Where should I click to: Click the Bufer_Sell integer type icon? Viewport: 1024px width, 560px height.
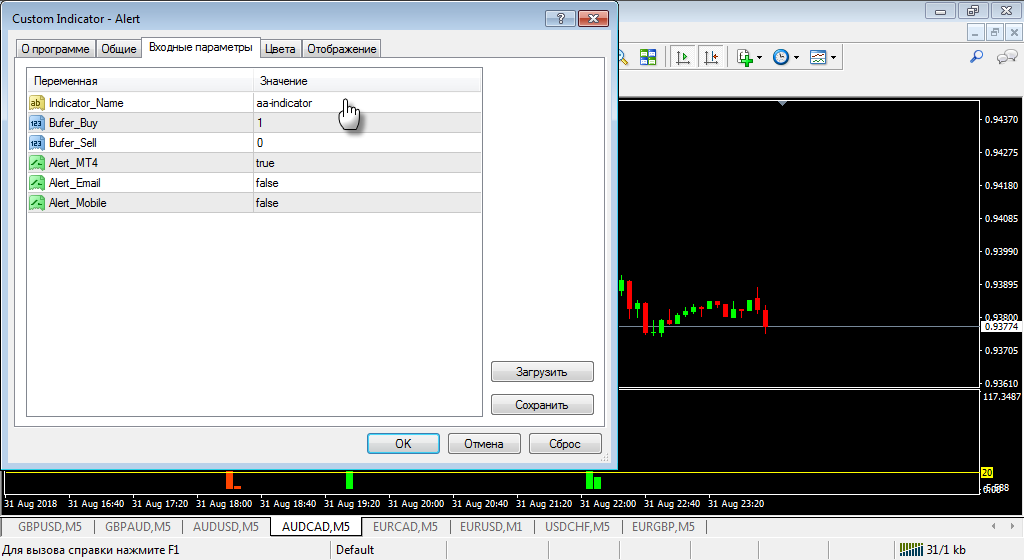[37, 143]
